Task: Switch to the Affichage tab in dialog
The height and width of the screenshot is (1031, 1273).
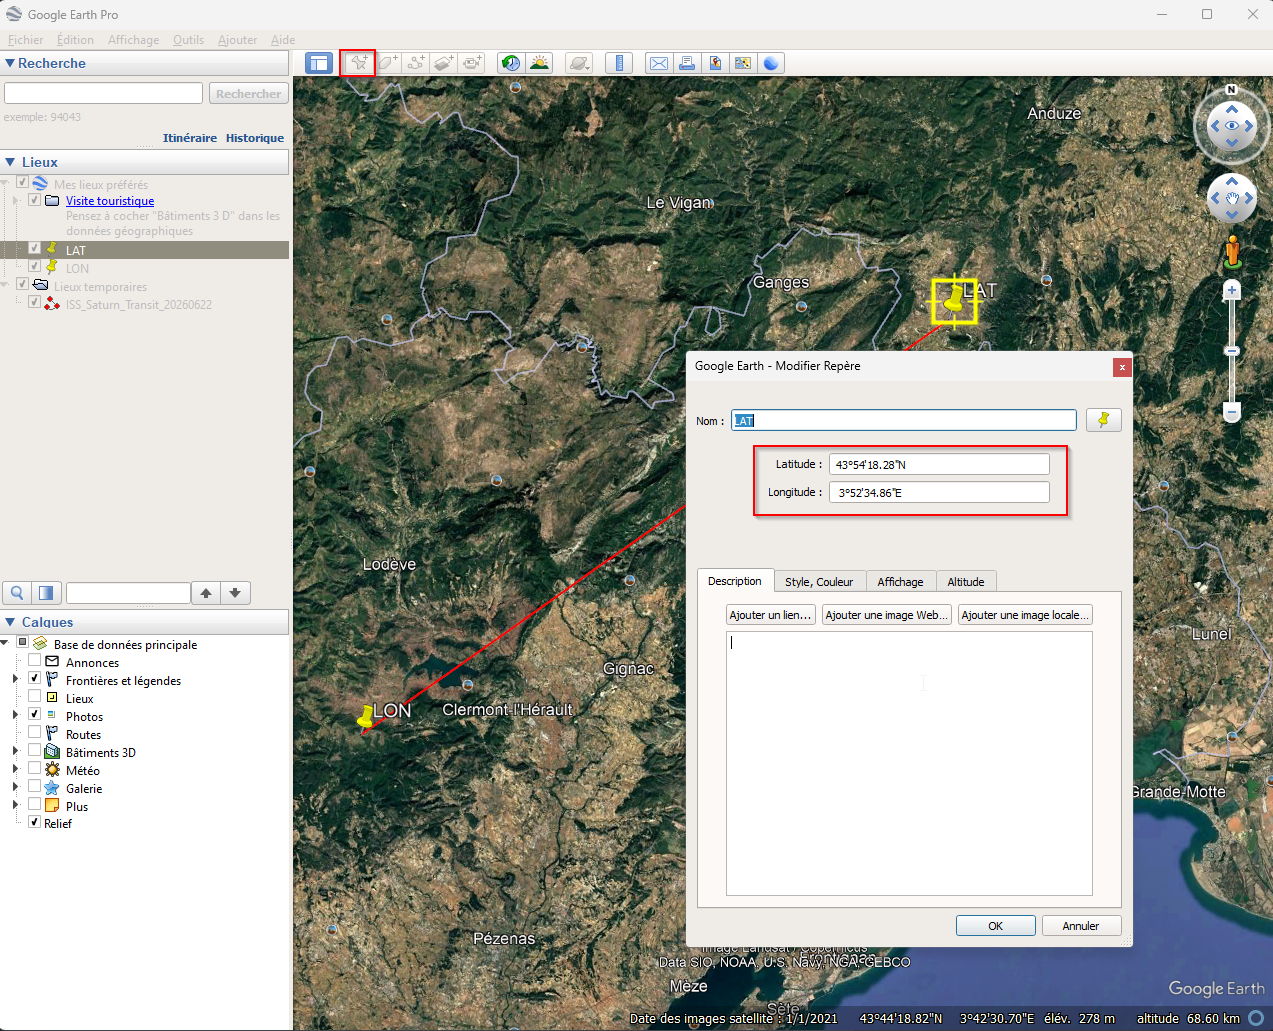Action: click(900, 582)
